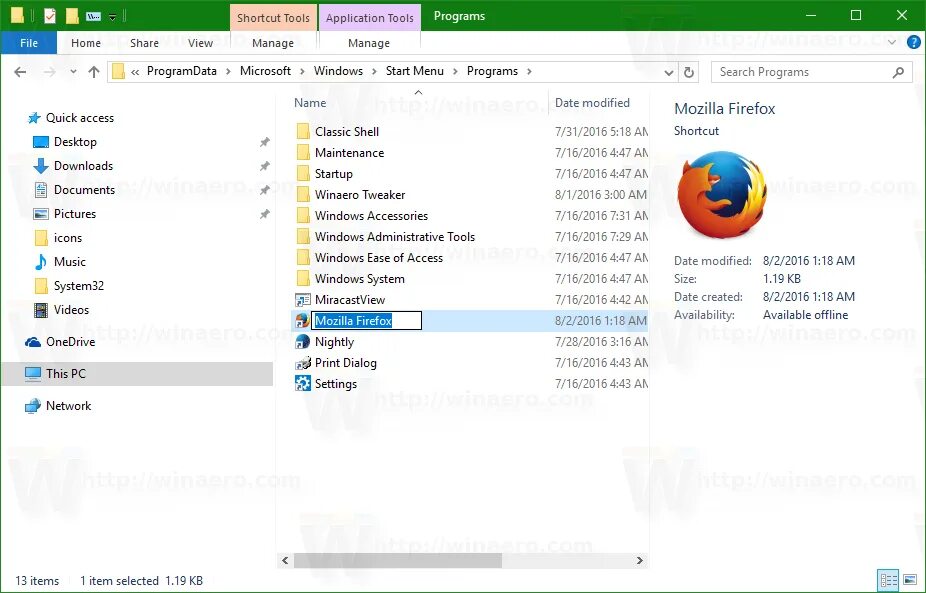Open Music in the navigation pane
The image size is (926, 593).
pos(70,262)
